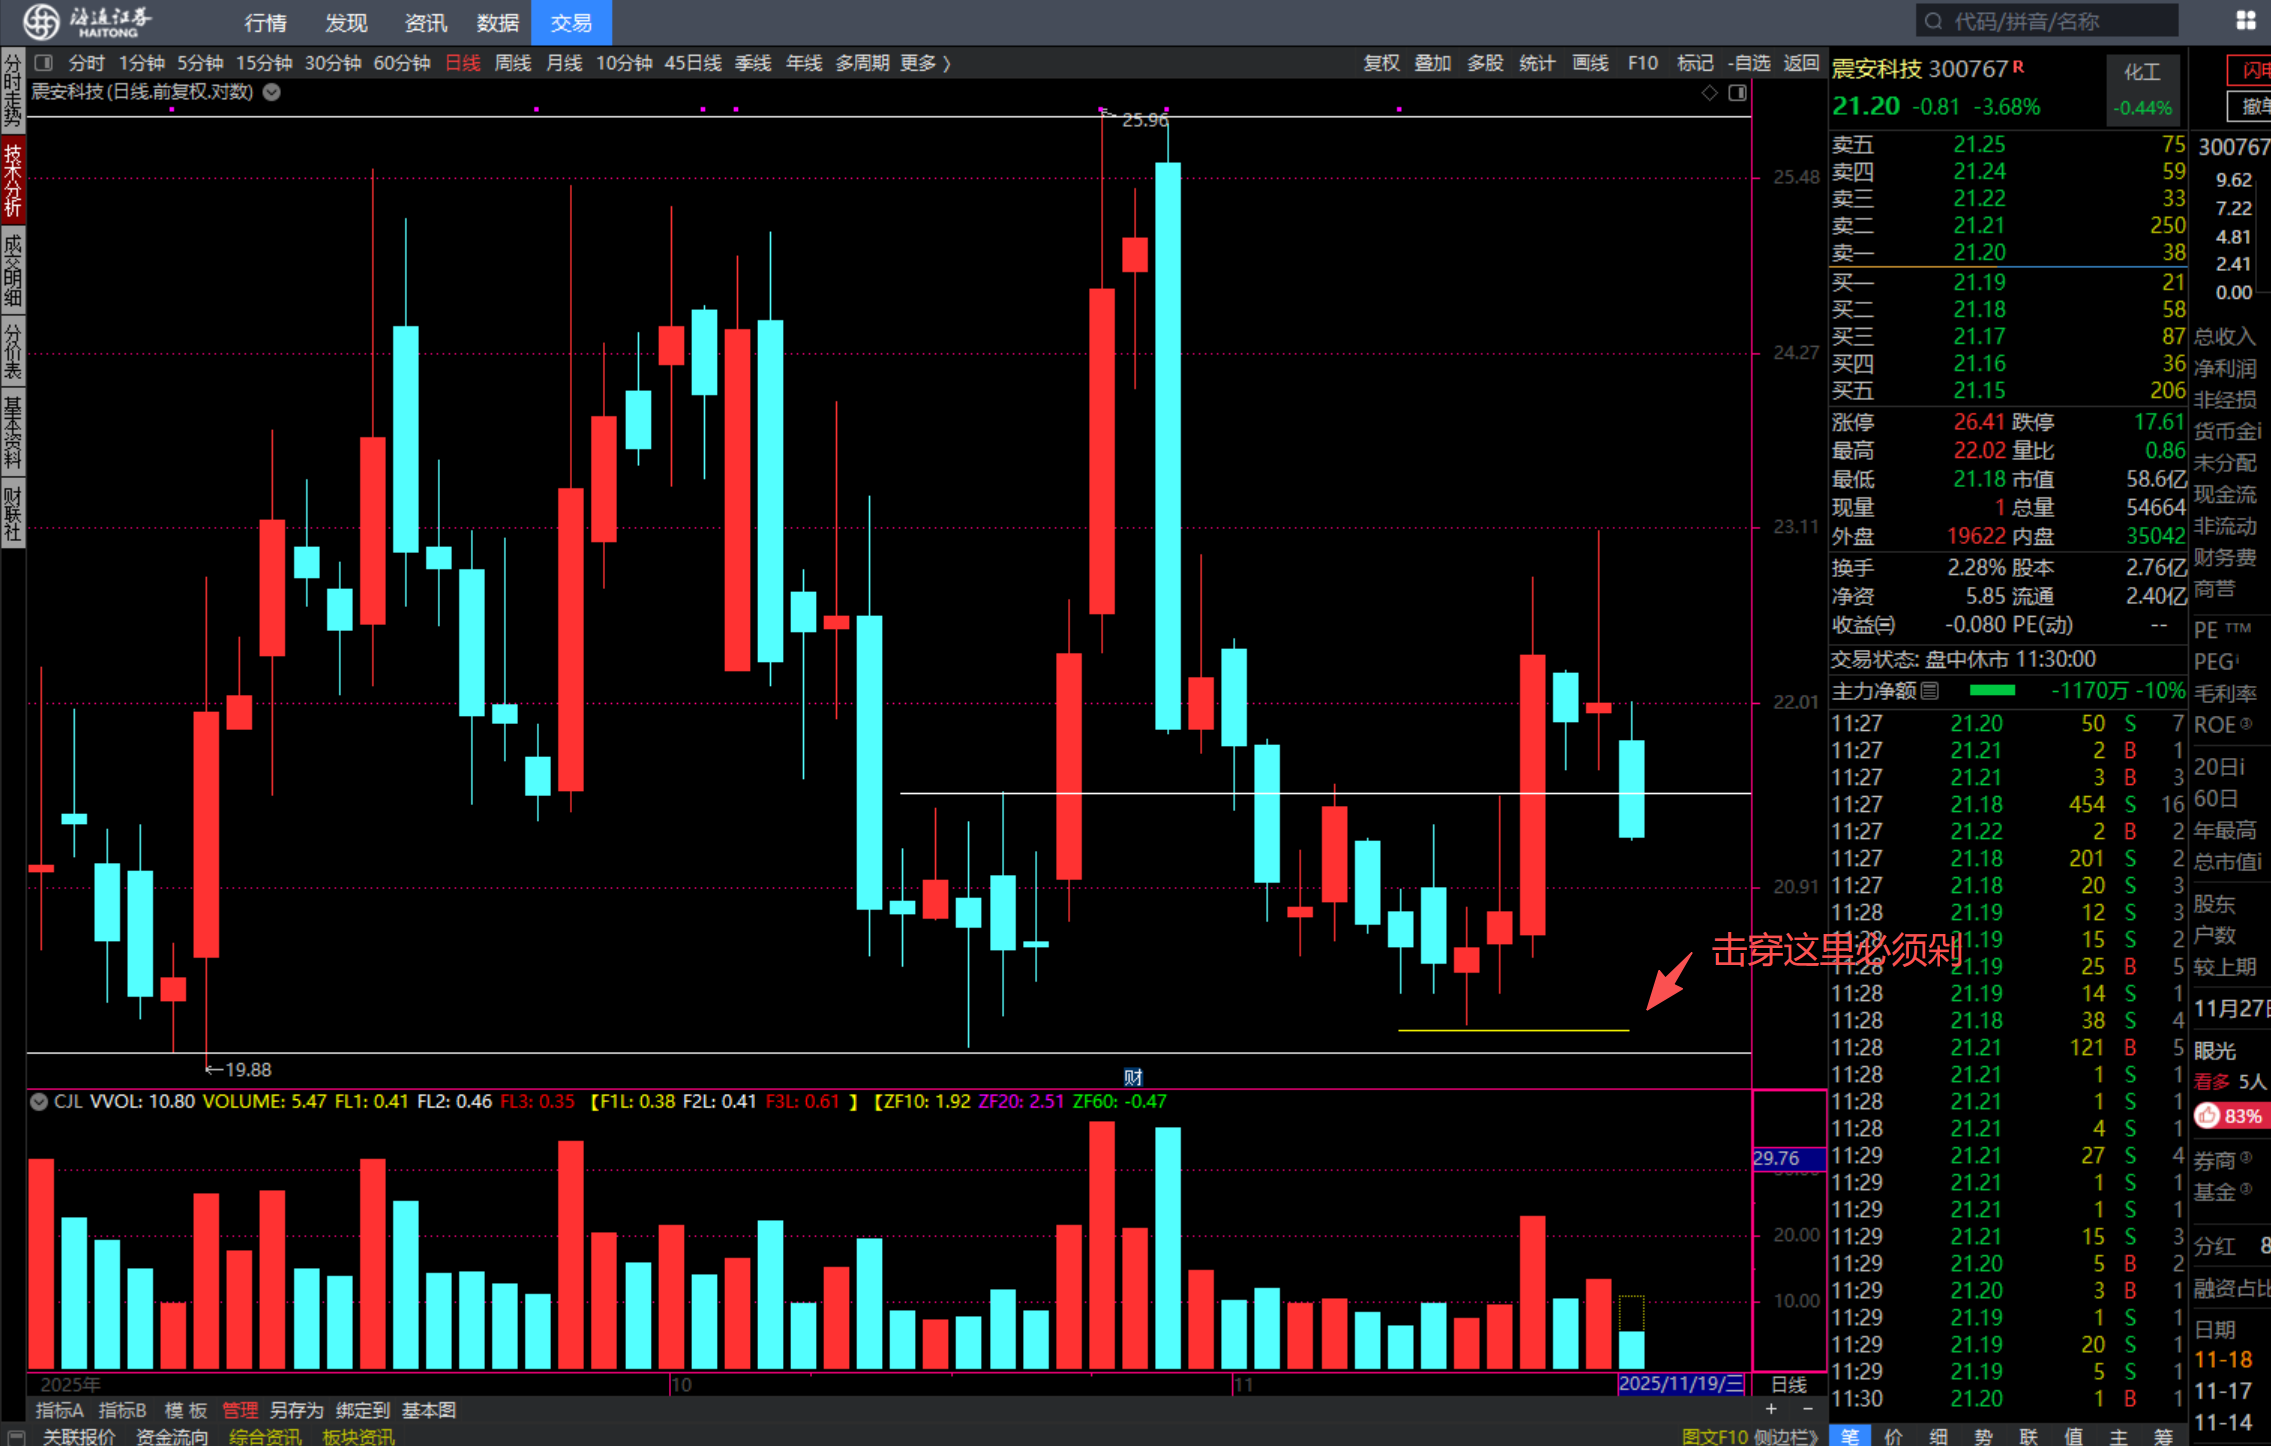Click the zoom out minus icon below the chart
The image size is (2271, 1446).
(x=1807, y=1409)
